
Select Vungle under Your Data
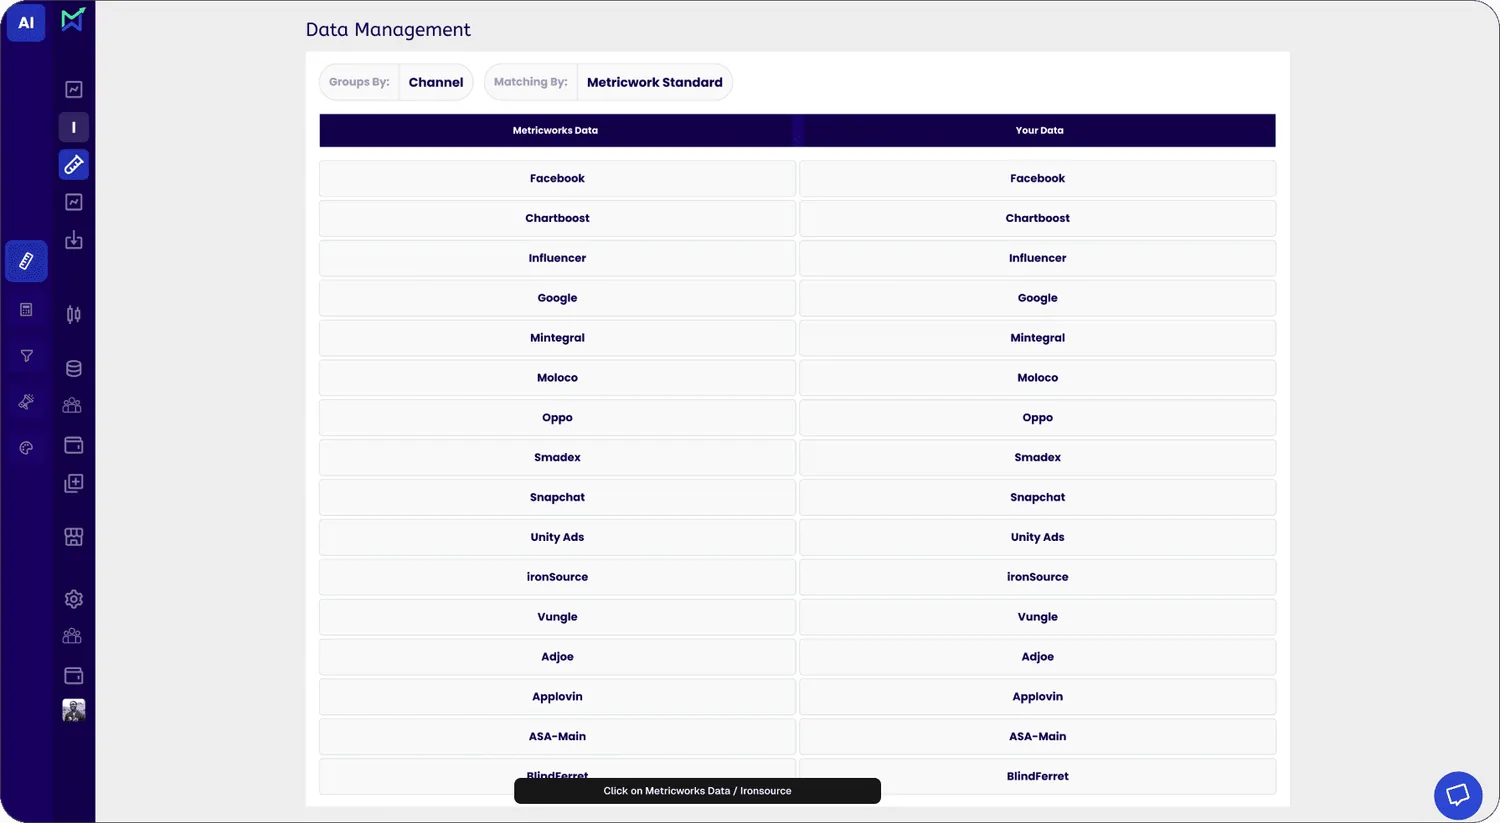pos(1037,617)
